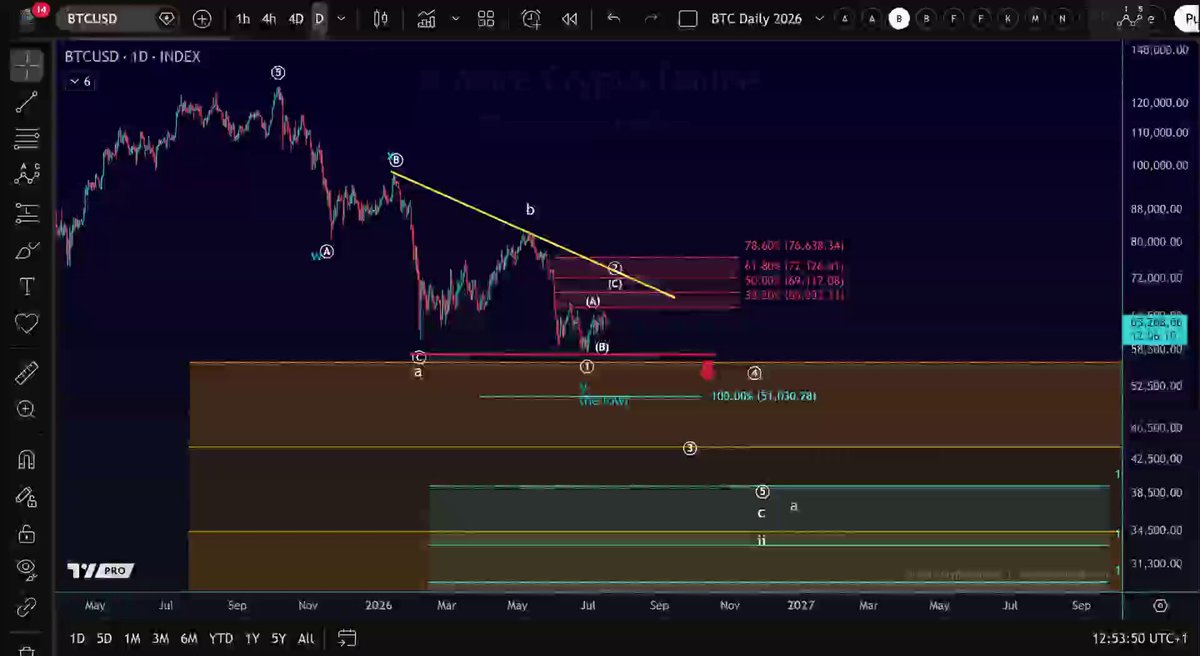Viewport: 1200px width, 656px height.
Task: Open the forecasting and measurement tools
Action: click(27, 212)
